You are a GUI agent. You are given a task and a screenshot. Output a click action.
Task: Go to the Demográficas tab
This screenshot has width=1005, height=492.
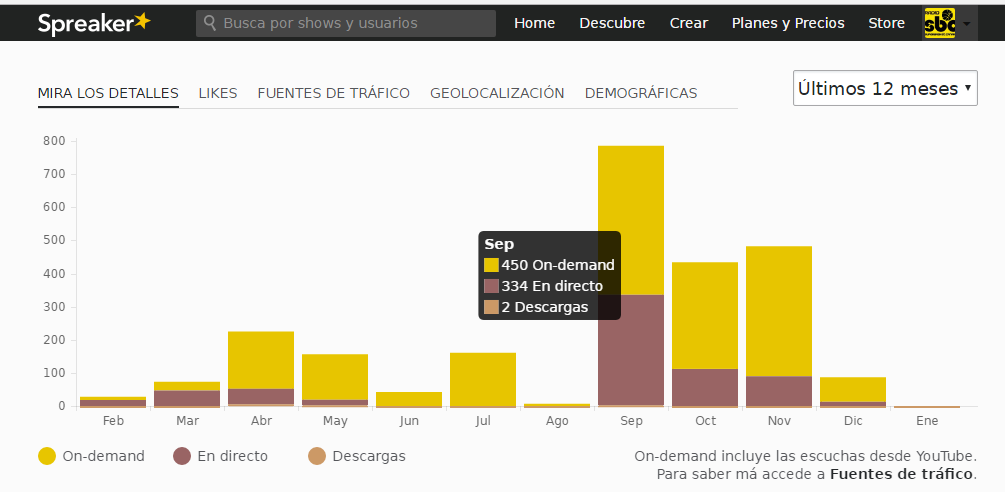pos(641,93)
